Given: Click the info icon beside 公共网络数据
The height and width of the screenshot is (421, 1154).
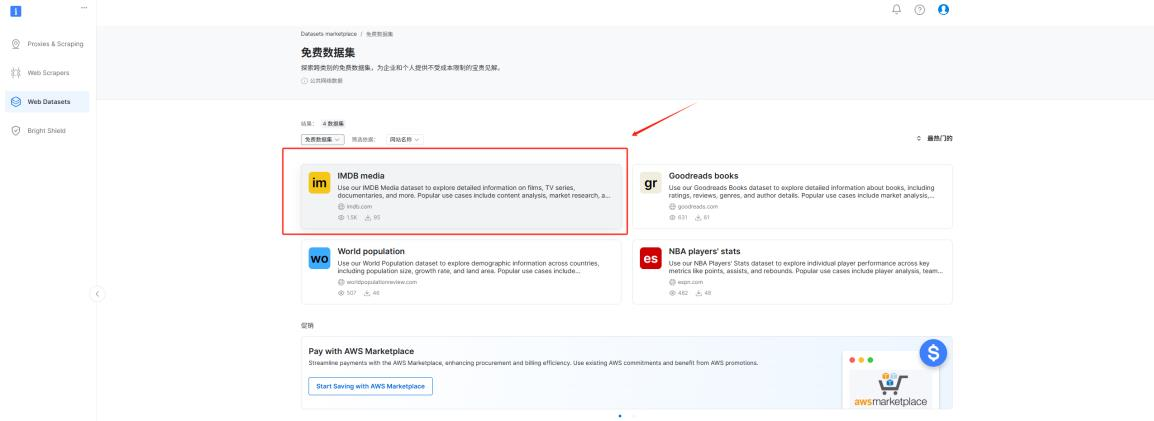Looking at the screenshot, I should click(305, 81).
